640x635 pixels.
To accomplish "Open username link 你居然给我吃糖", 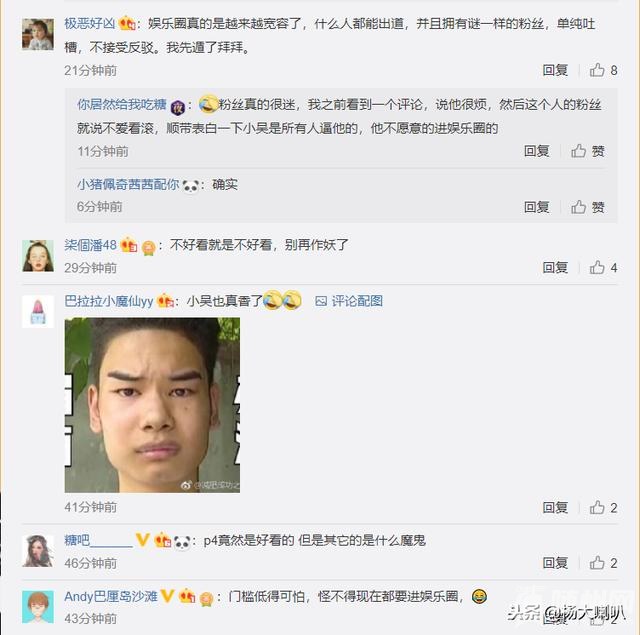I will pos(122,104).
